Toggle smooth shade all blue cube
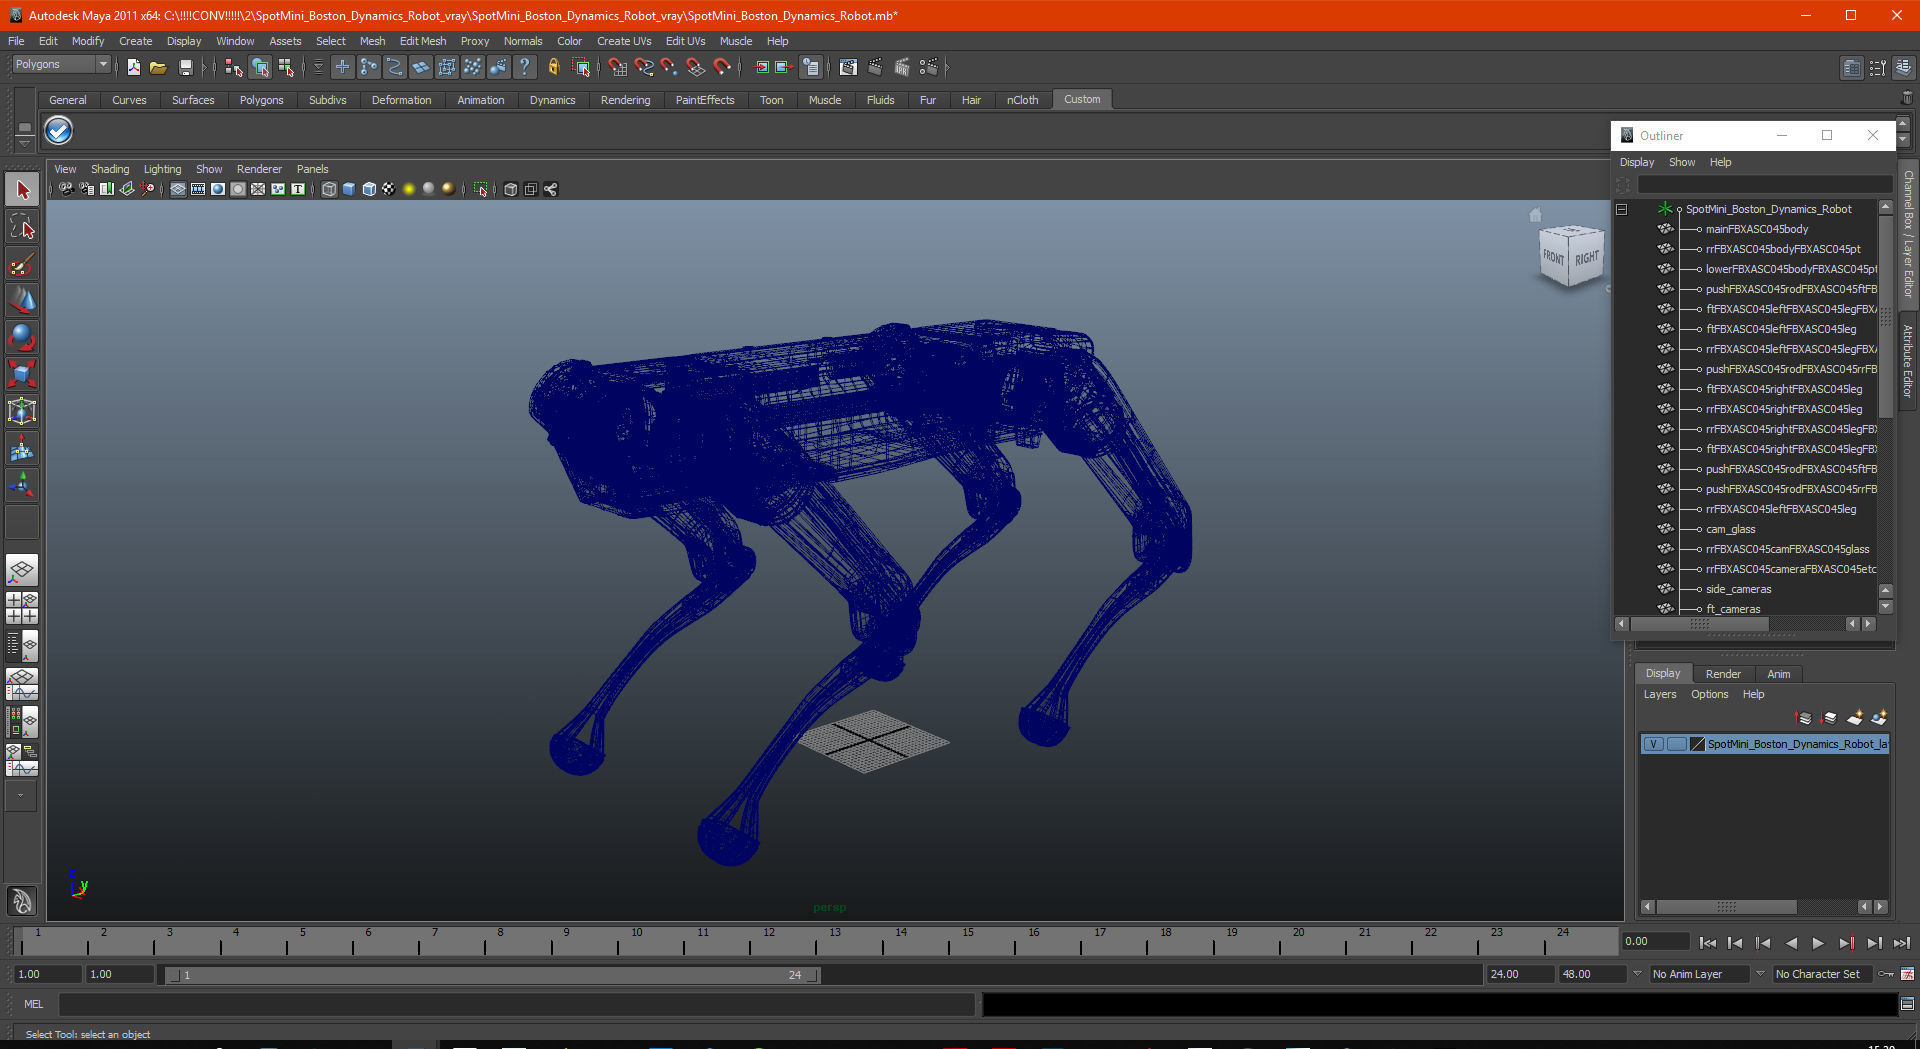This screenshot has height=1049, width=1920. click(349, 189)
